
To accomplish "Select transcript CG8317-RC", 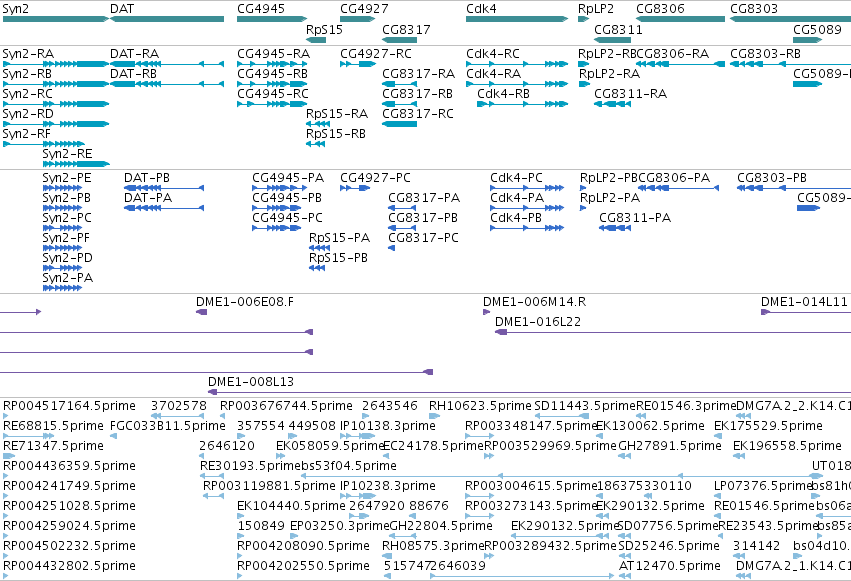I will [418, 114].
